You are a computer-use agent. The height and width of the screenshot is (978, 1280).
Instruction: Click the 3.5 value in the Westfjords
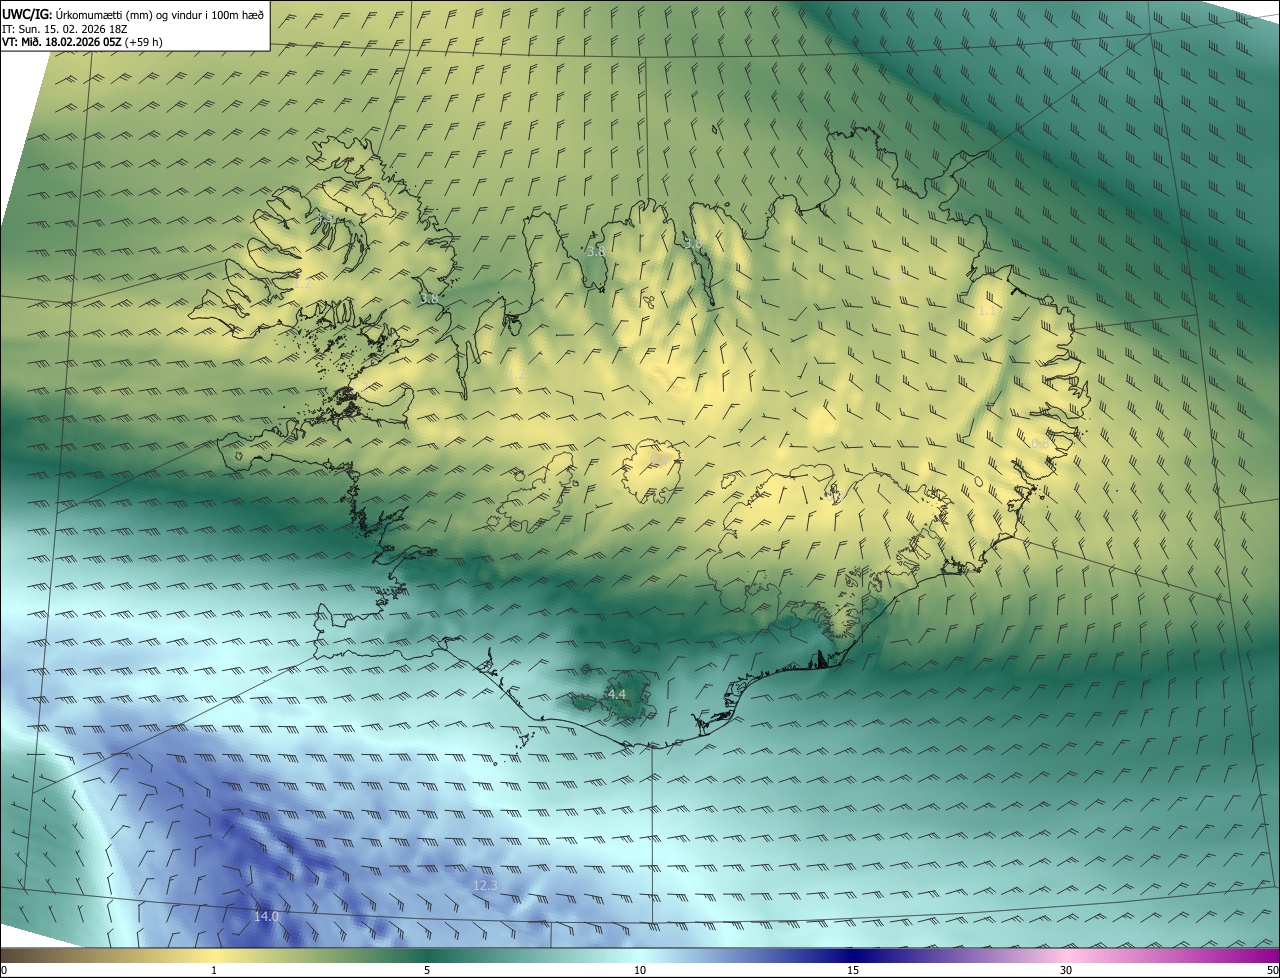point(325,217)
